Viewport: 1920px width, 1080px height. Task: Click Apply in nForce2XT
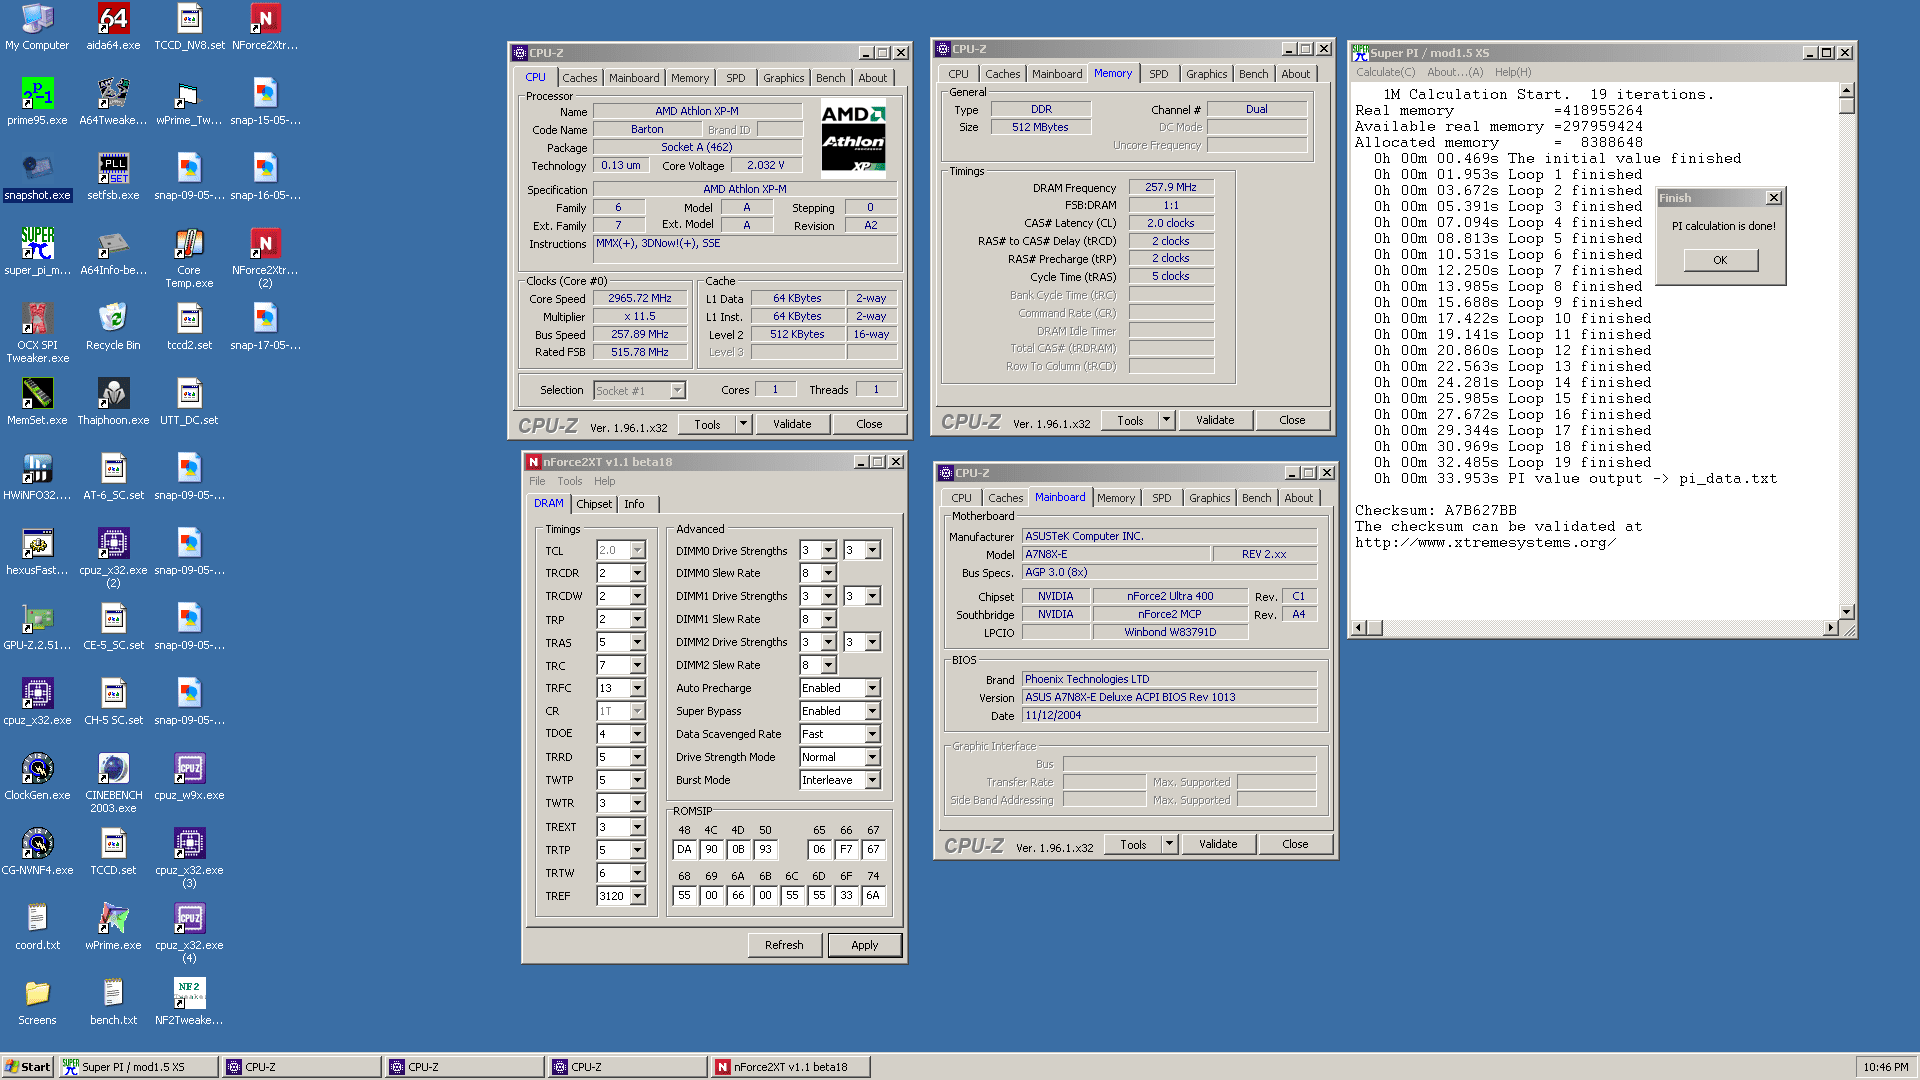864,945
